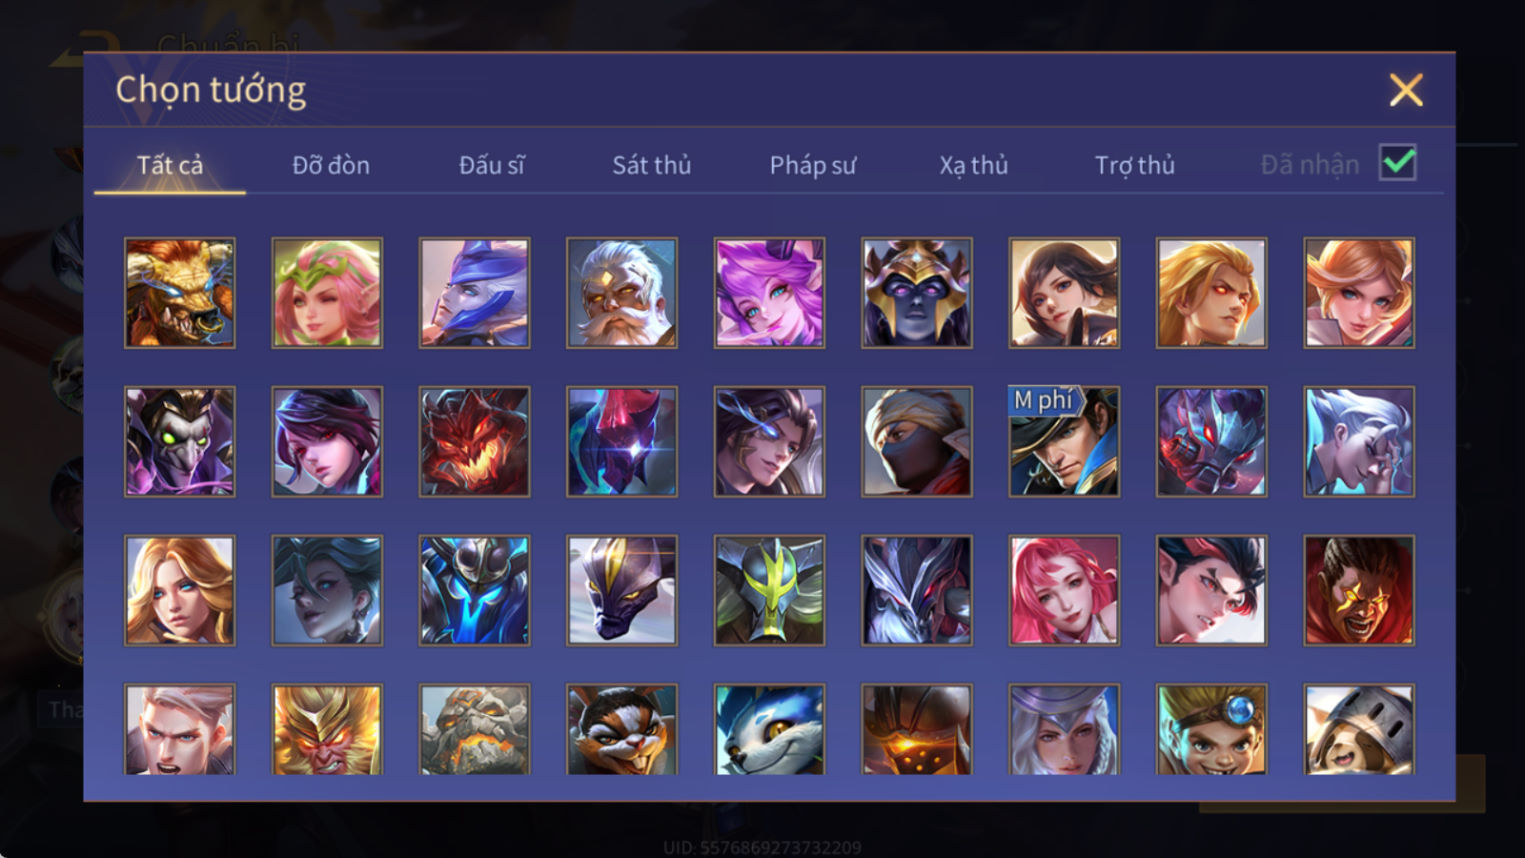Viewport: 1525px width, 858px height.
Task: Pick the white-bearded old man hero
Action: pyautogui.click(x=622, y=293)
